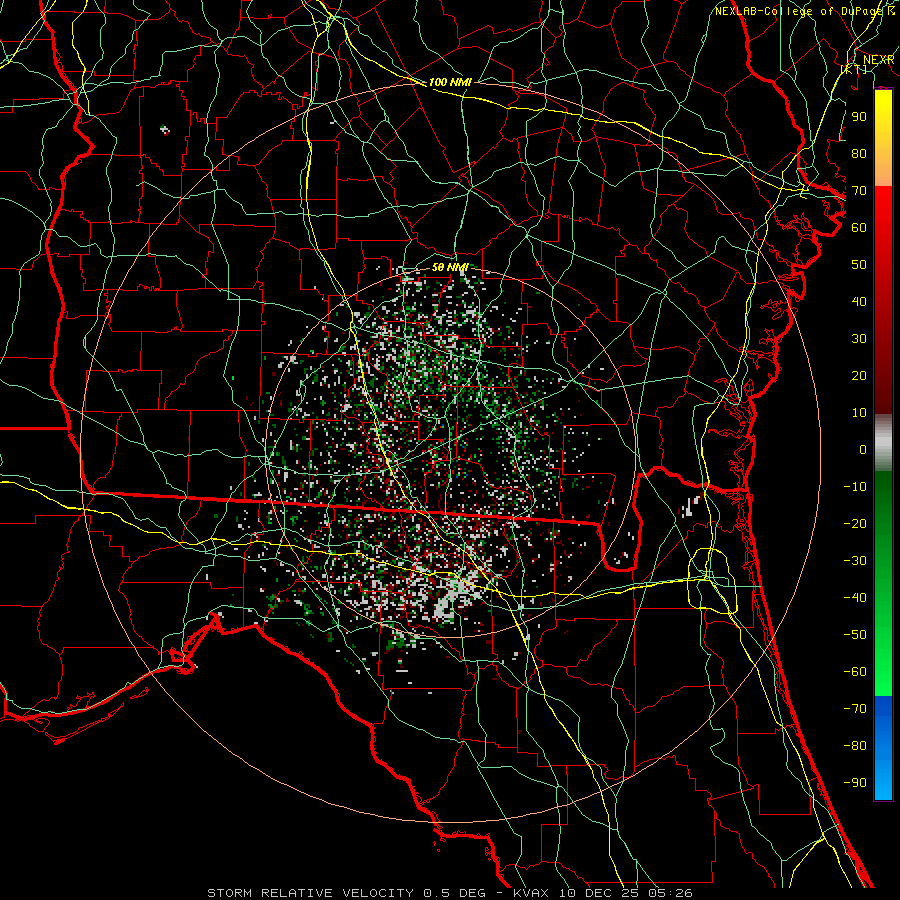This screenshot has height=900, width=900.
Task: Select the positive 30 scale value
Action: click(859, 339)
